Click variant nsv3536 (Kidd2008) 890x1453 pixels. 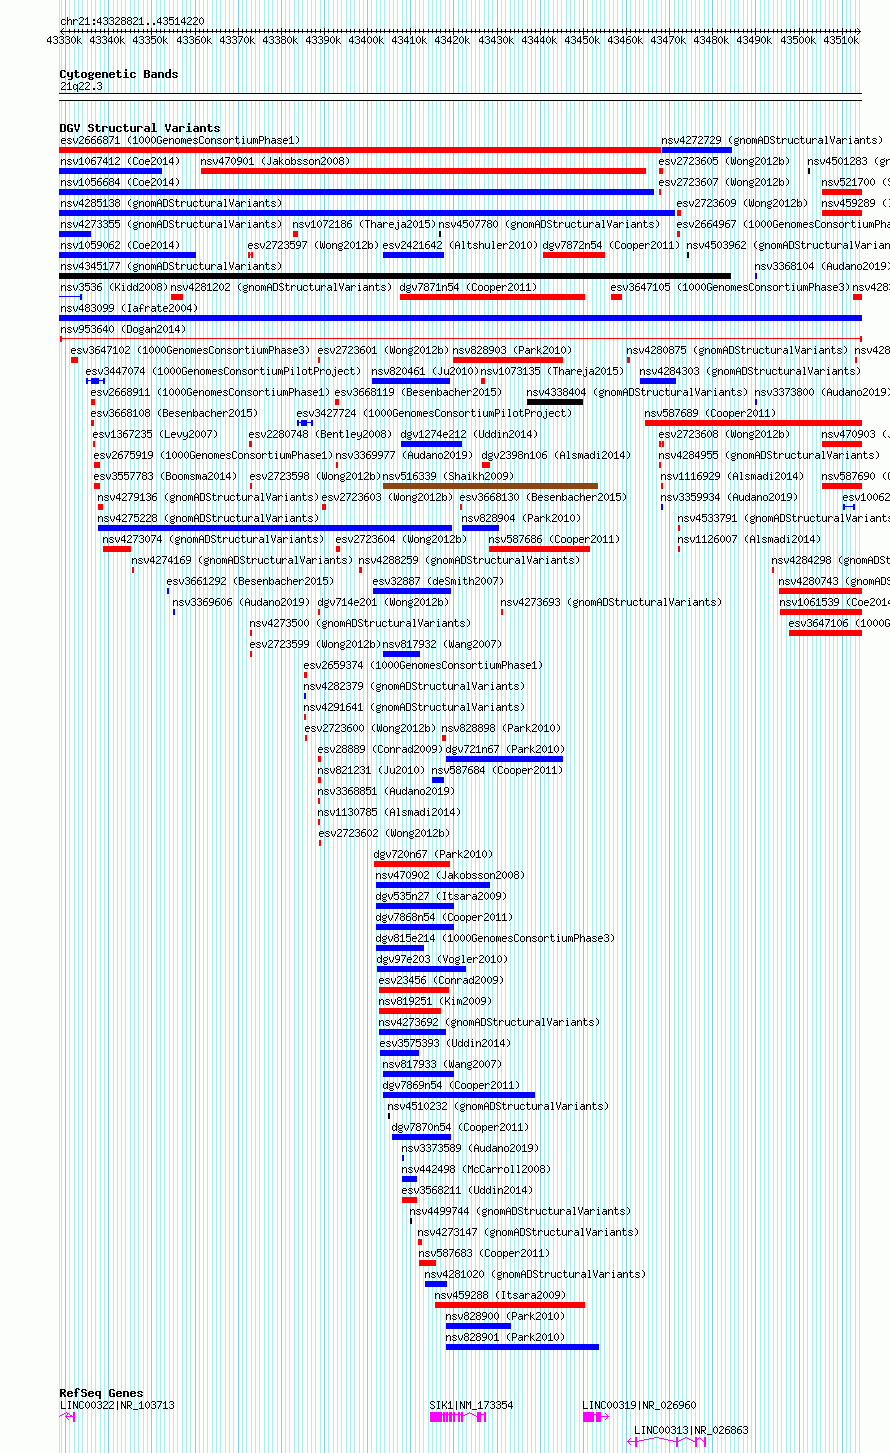(113, 287)
